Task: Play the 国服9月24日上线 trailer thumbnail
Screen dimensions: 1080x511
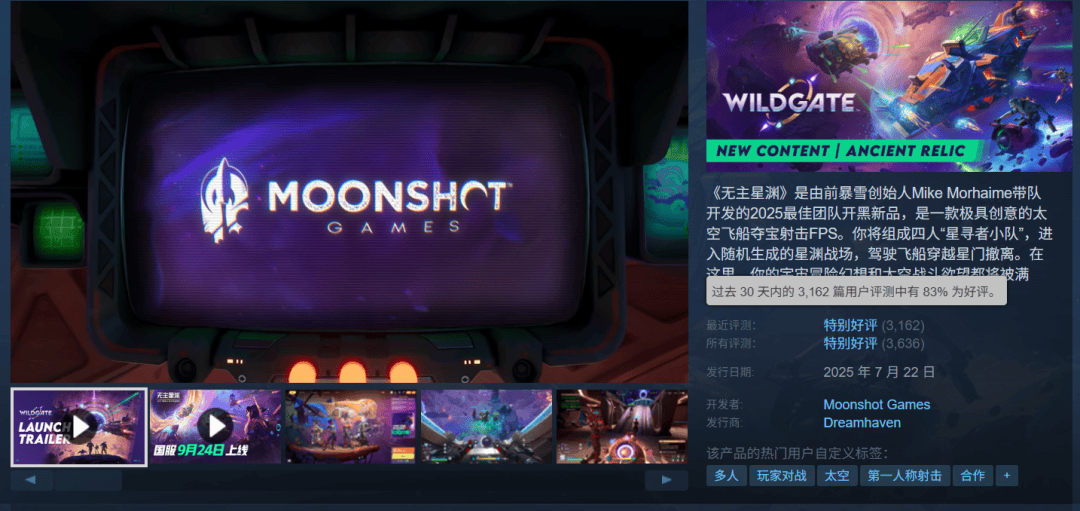Action: click(x=216, y=427)
